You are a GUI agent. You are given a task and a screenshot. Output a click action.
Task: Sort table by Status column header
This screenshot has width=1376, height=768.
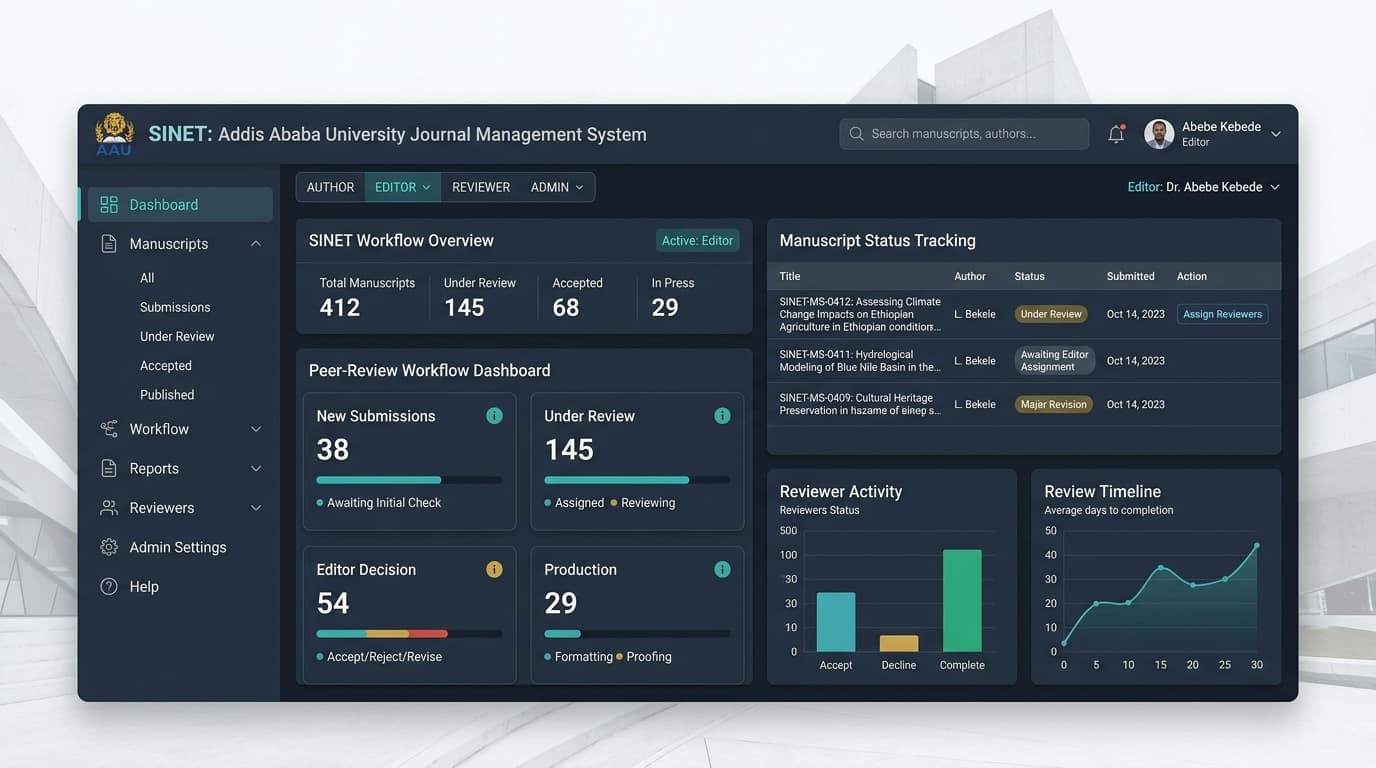(1029, 276)
